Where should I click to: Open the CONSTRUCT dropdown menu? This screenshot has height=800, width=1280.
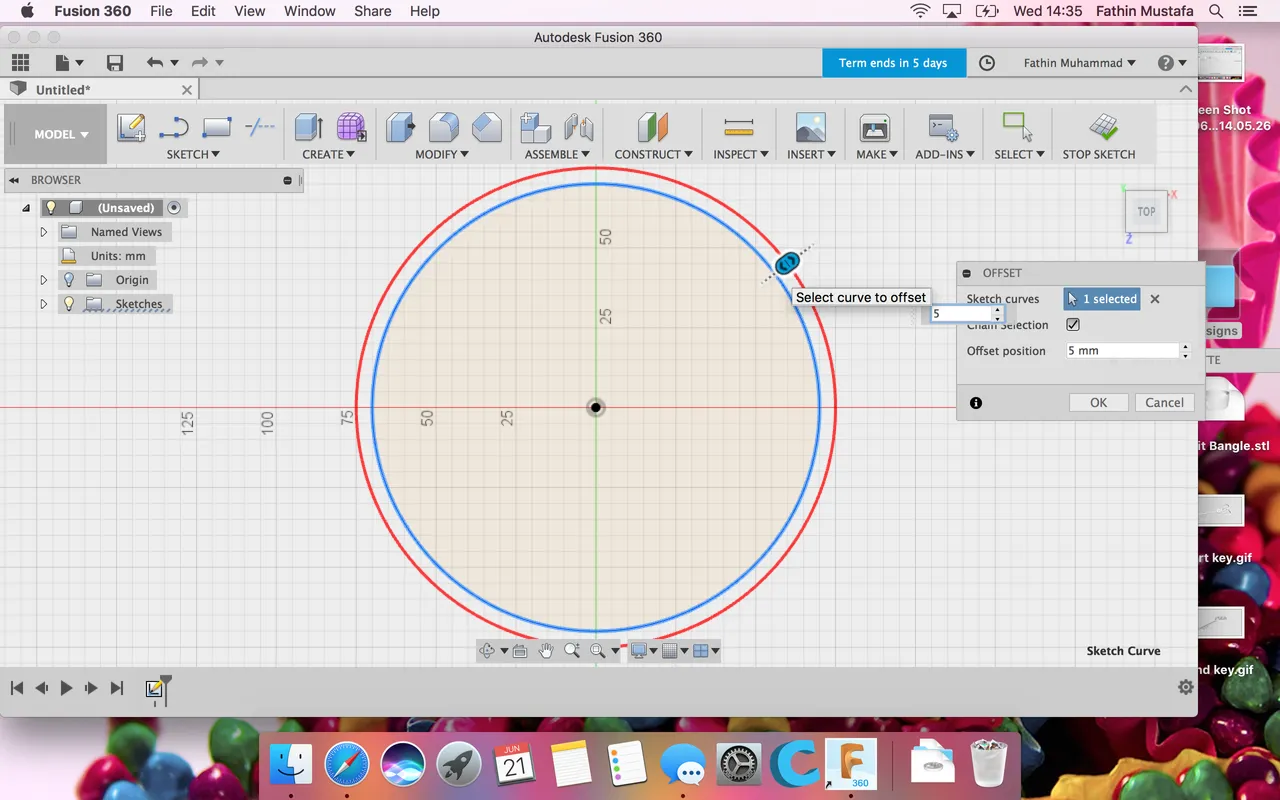coord(653,154)
